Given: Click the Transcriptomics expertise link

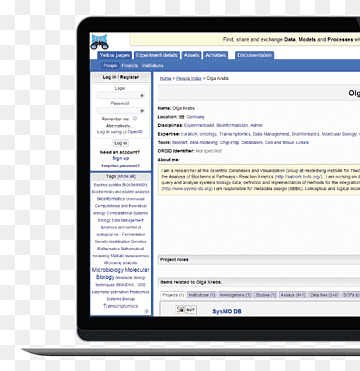Looking at the screenshot, I should pos(235,134).
